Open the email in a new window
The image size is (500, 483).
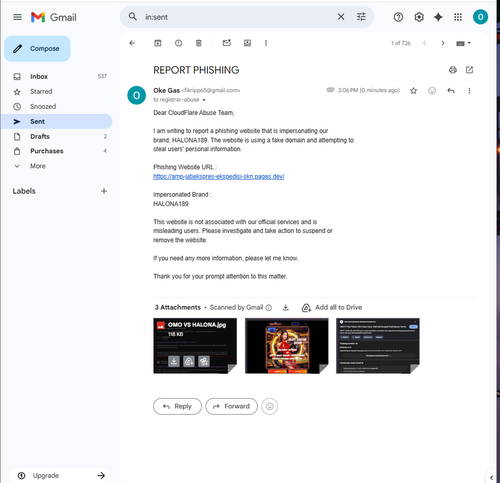[469, 70]
